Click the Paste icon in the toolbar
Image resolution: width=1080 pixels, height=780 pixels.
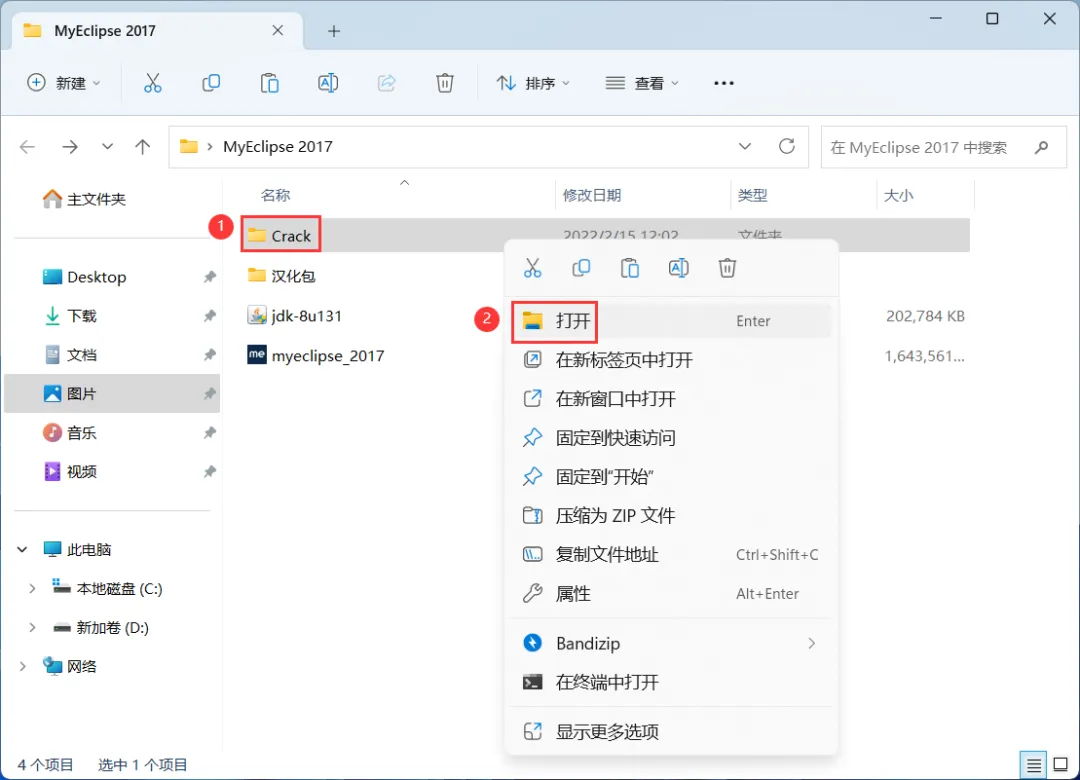pos(269,83)
